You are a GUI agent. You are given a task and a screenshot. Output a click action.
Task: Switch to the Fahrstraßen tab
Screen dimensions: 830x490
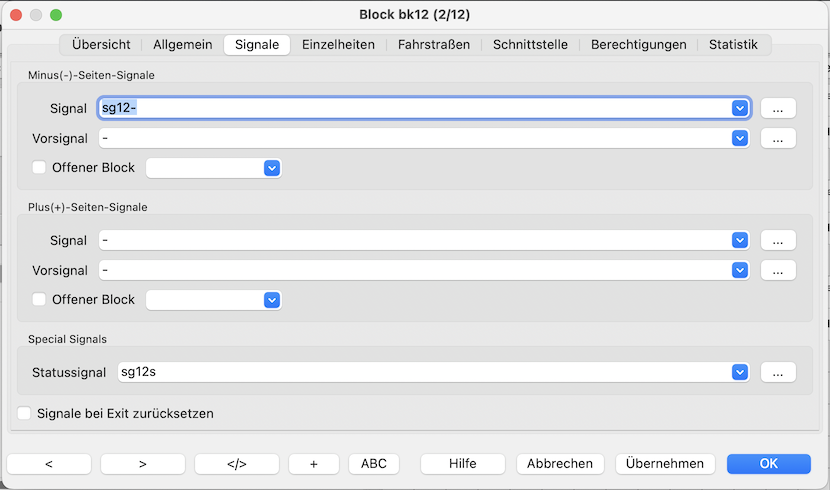tap(433, 45)
